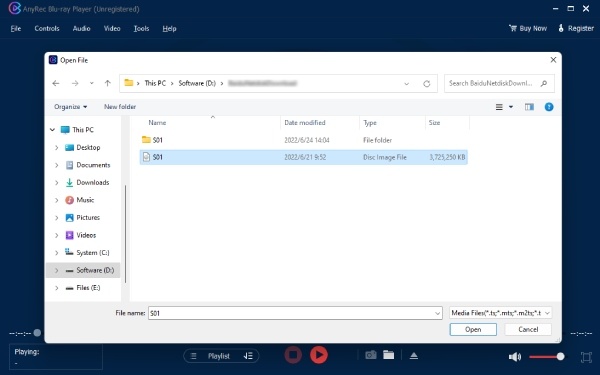The width and height of the screenshot is (600, 375).
Task: Open the Tools menu
Action: [141, 28]
